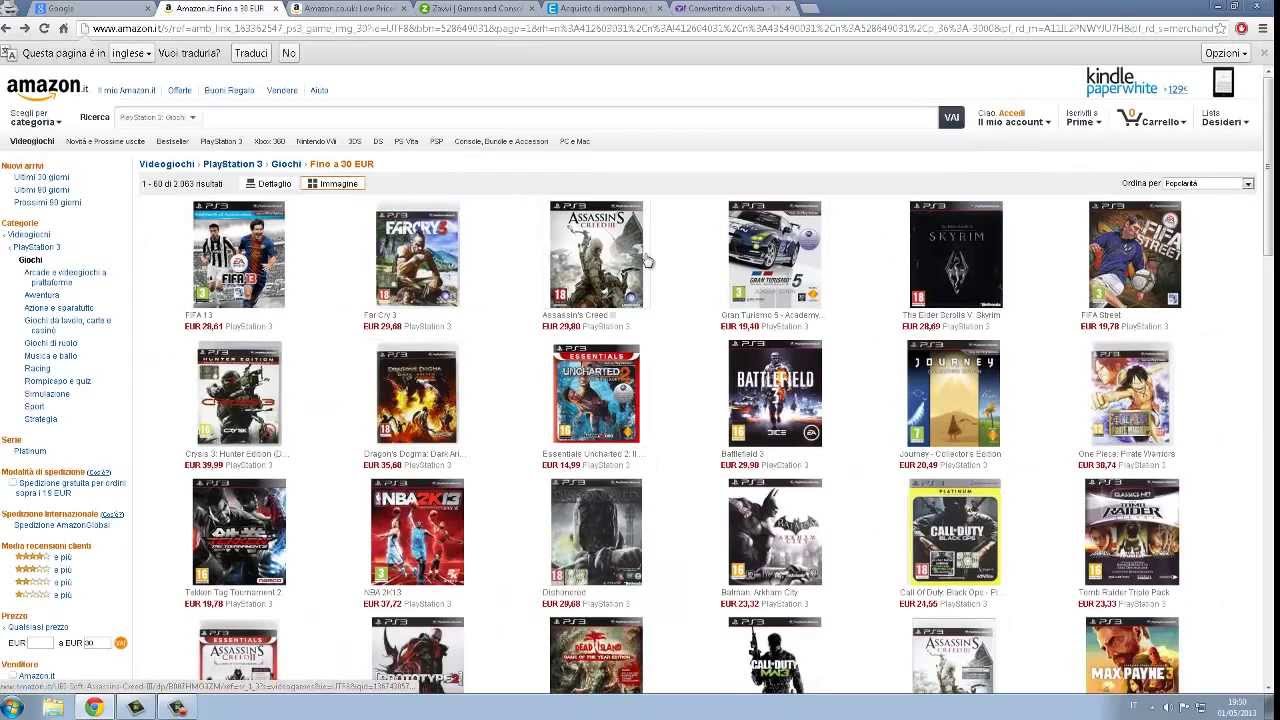Image resolution: width=1280 pixels, height=720 pixels.
Task: Open NBA 2K13 cover thumbnail
Action: (x=417, y=532)
